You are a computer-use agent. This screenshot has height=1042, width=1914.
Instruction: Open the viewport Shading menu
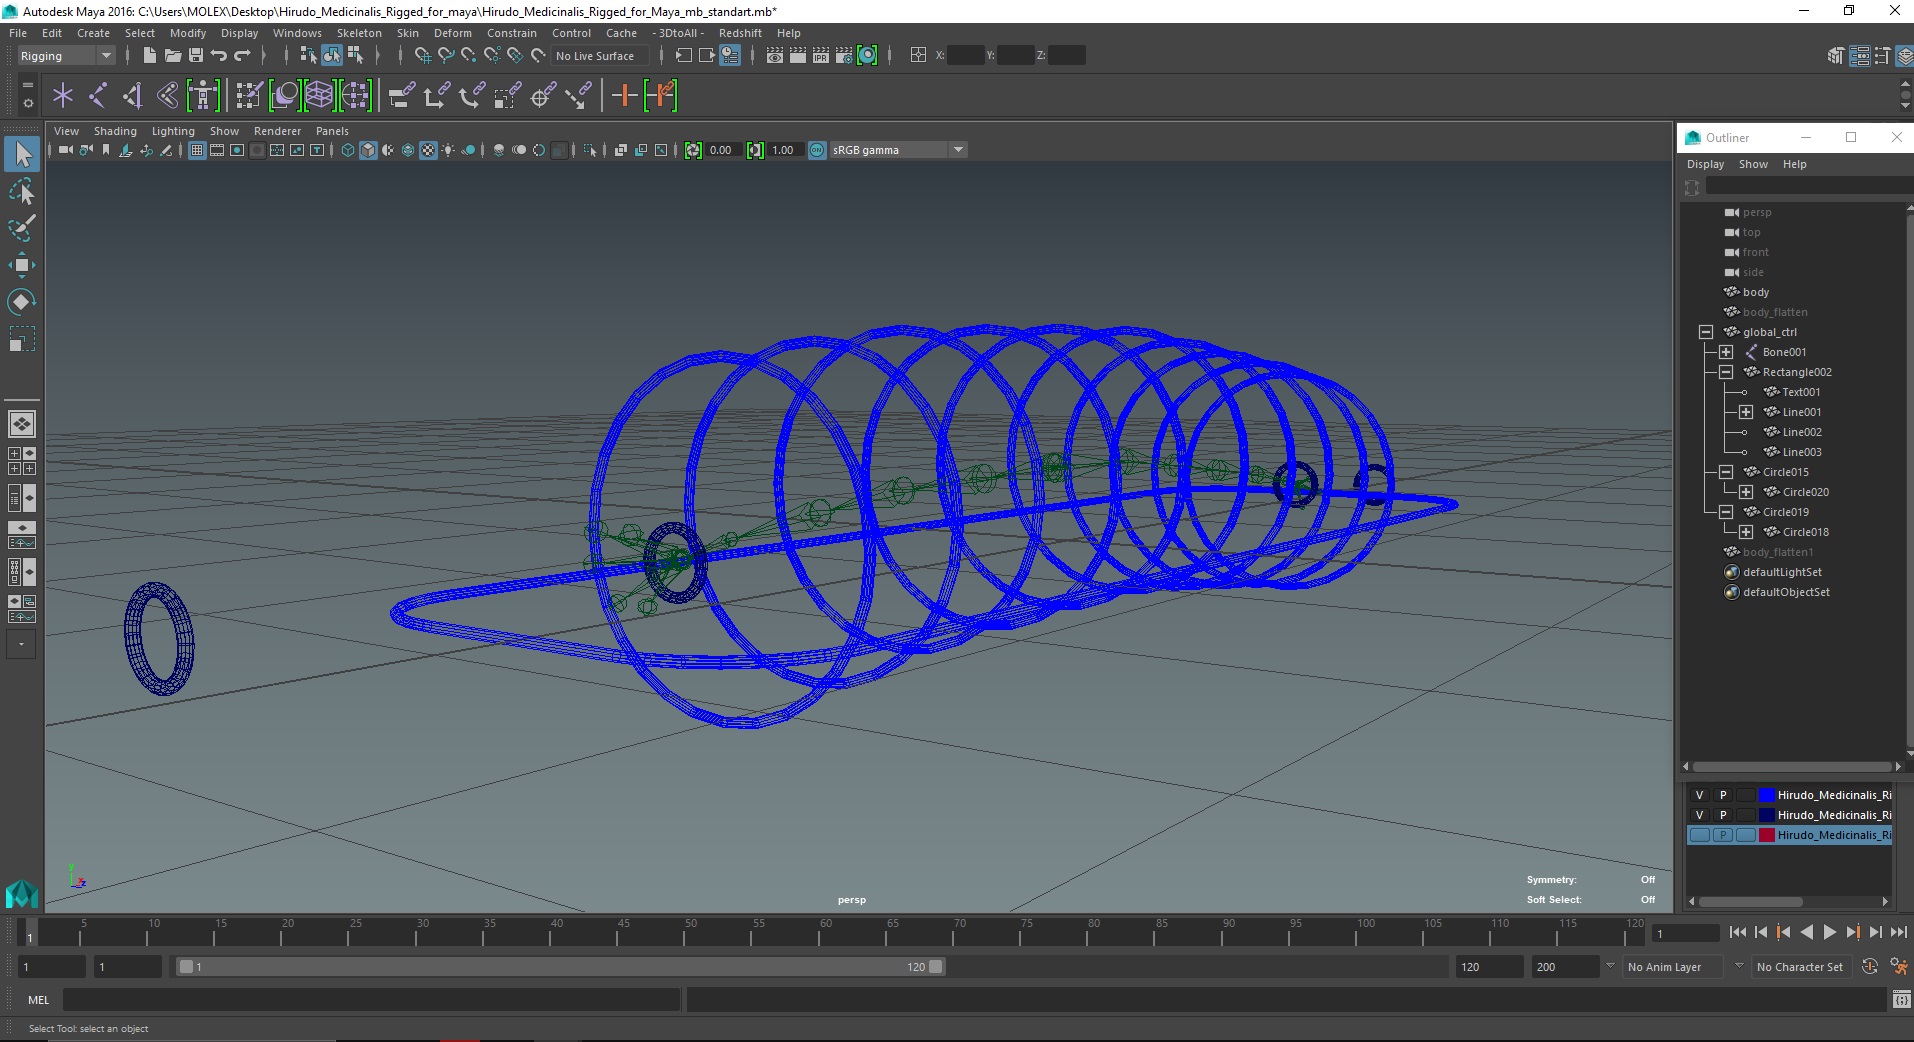(x=115, y=131)
